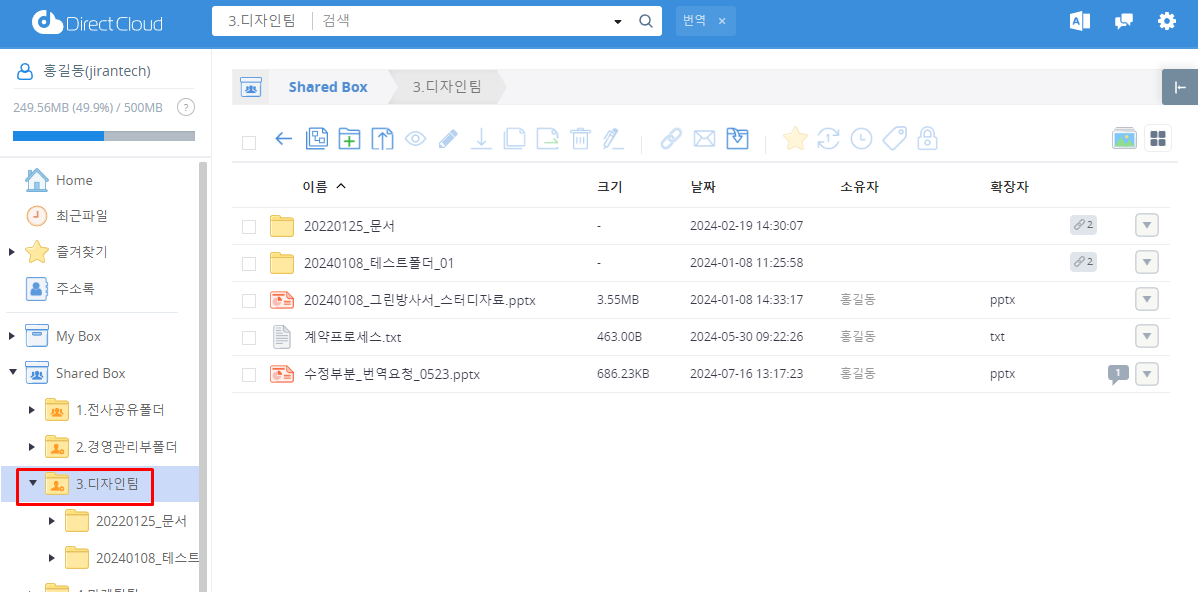Click Shared Box breadcrumb link
This screenshot has width=1198, height=592.
click(328, 87)
